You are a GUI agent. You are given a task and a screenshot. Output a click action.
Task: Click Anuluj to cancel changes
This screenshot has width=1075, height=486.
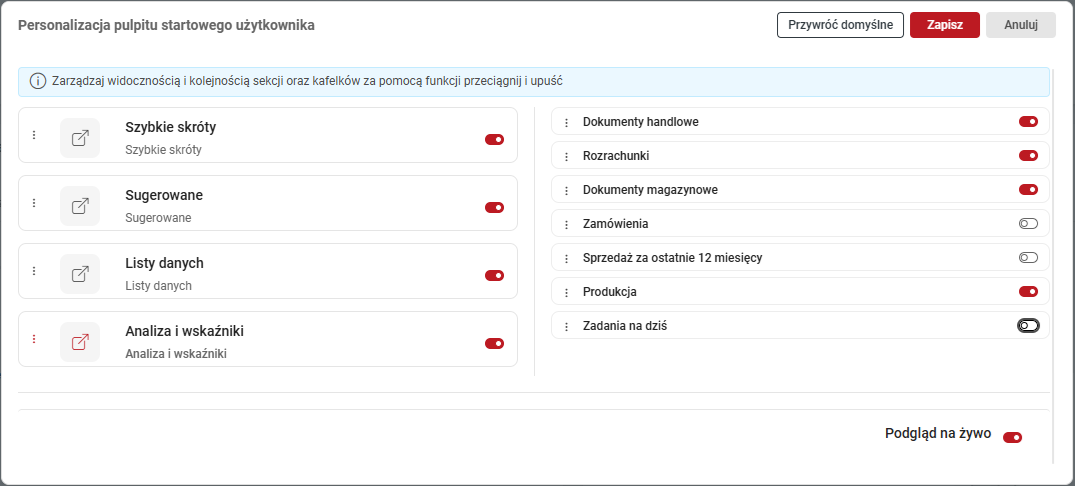[1020, 25]
